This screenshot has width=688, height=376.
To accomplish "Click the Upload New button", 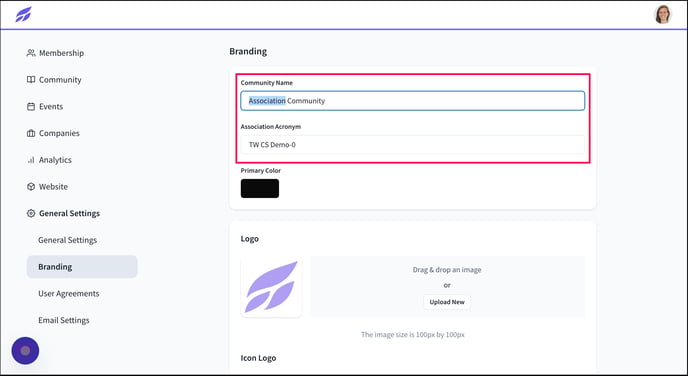I will (x=447, y=302).
